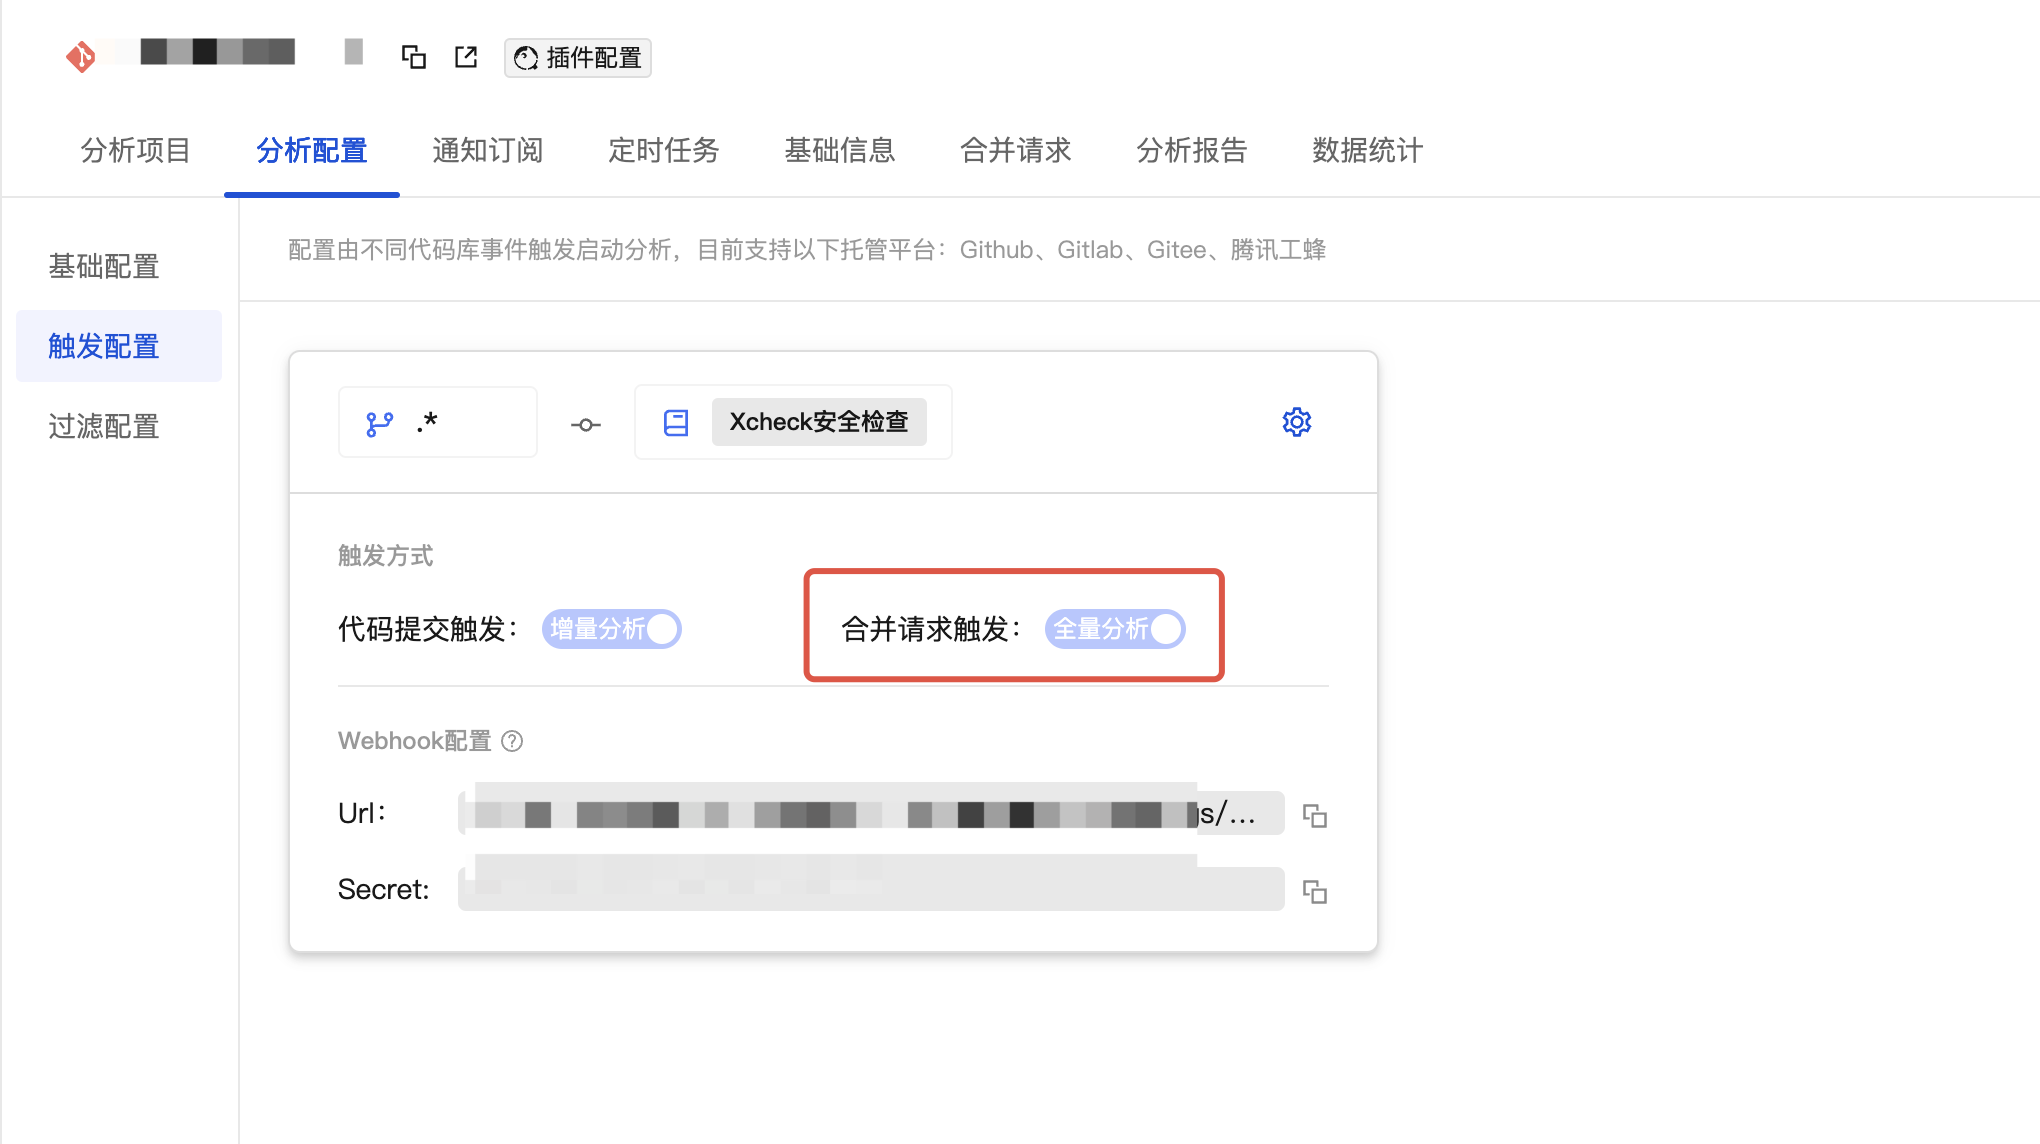Select 过滤配置 in the sidebar

coord(119,426)
